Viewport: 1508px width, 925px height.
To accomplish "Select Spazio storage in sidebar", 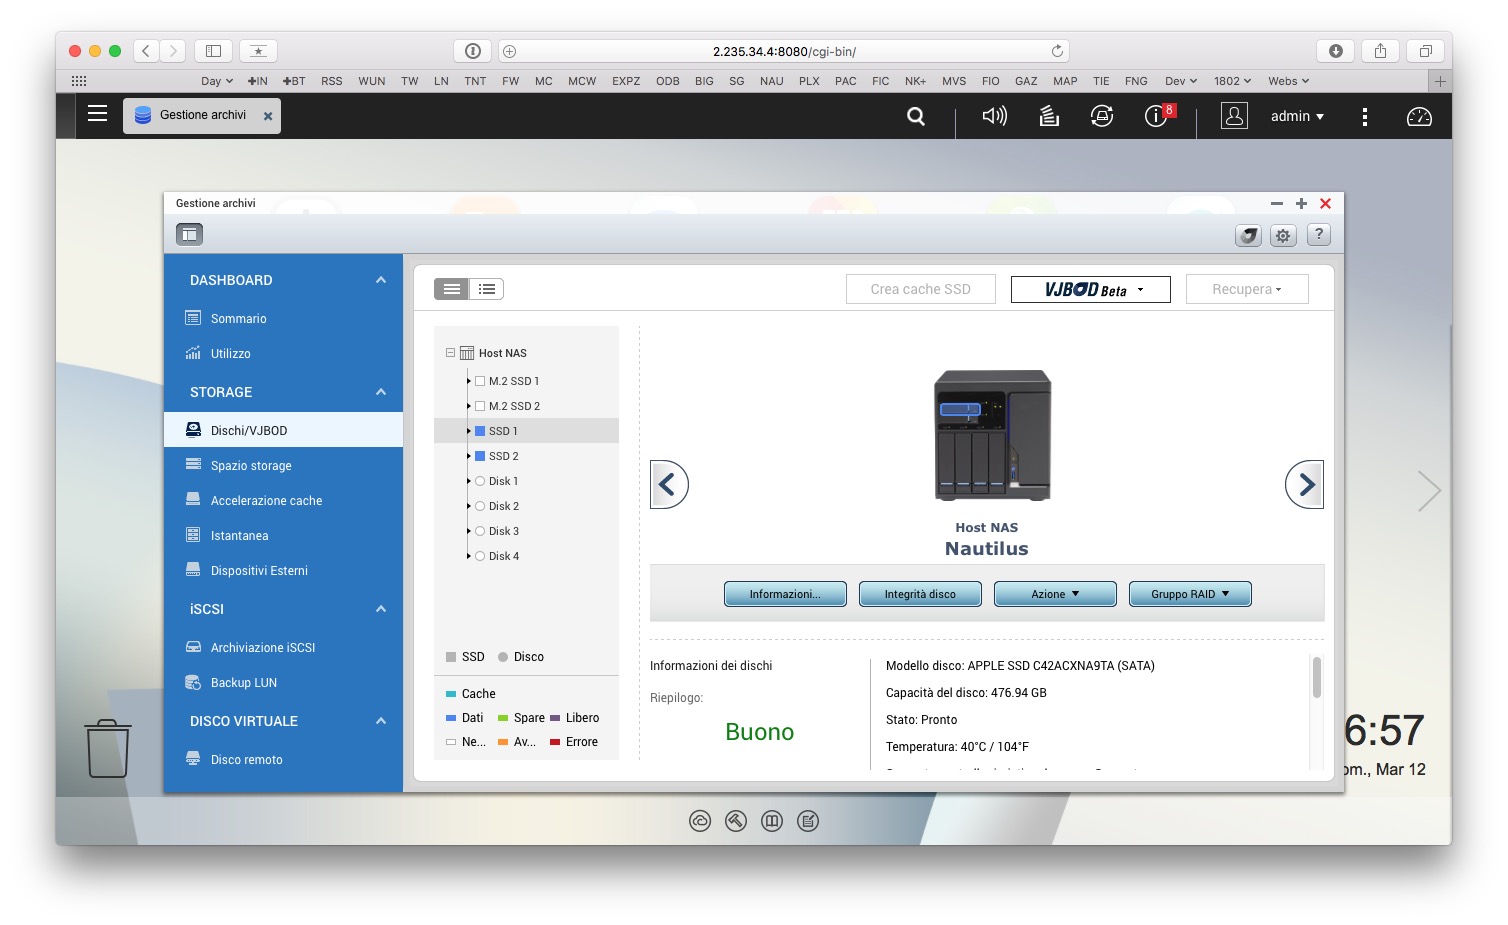I will [x=251, y=466].
